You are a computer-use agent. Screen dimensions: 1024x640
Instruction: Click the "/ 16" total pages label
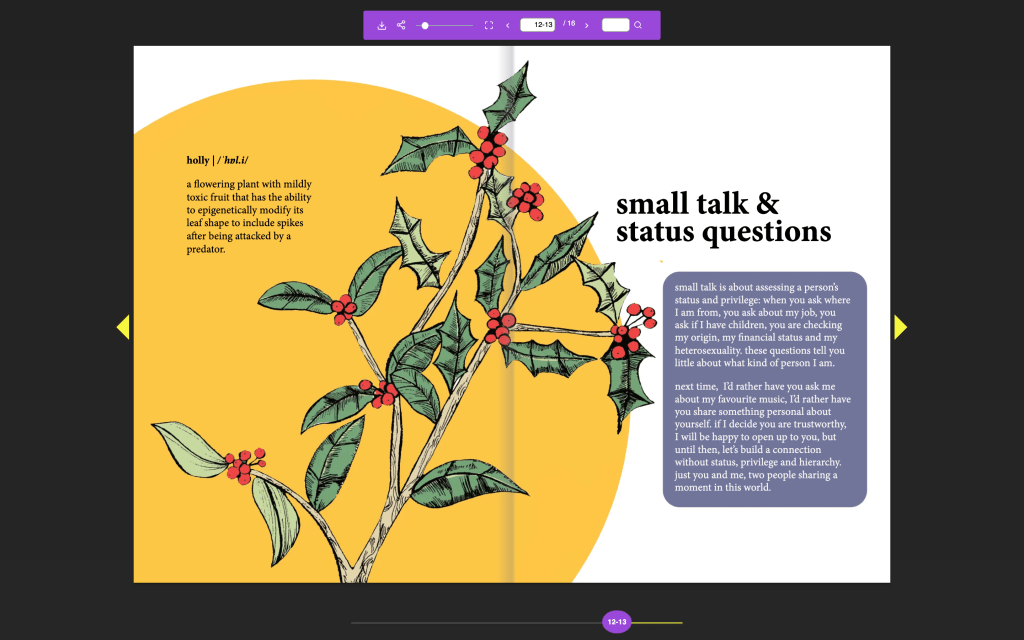click(x=568, y=24)
